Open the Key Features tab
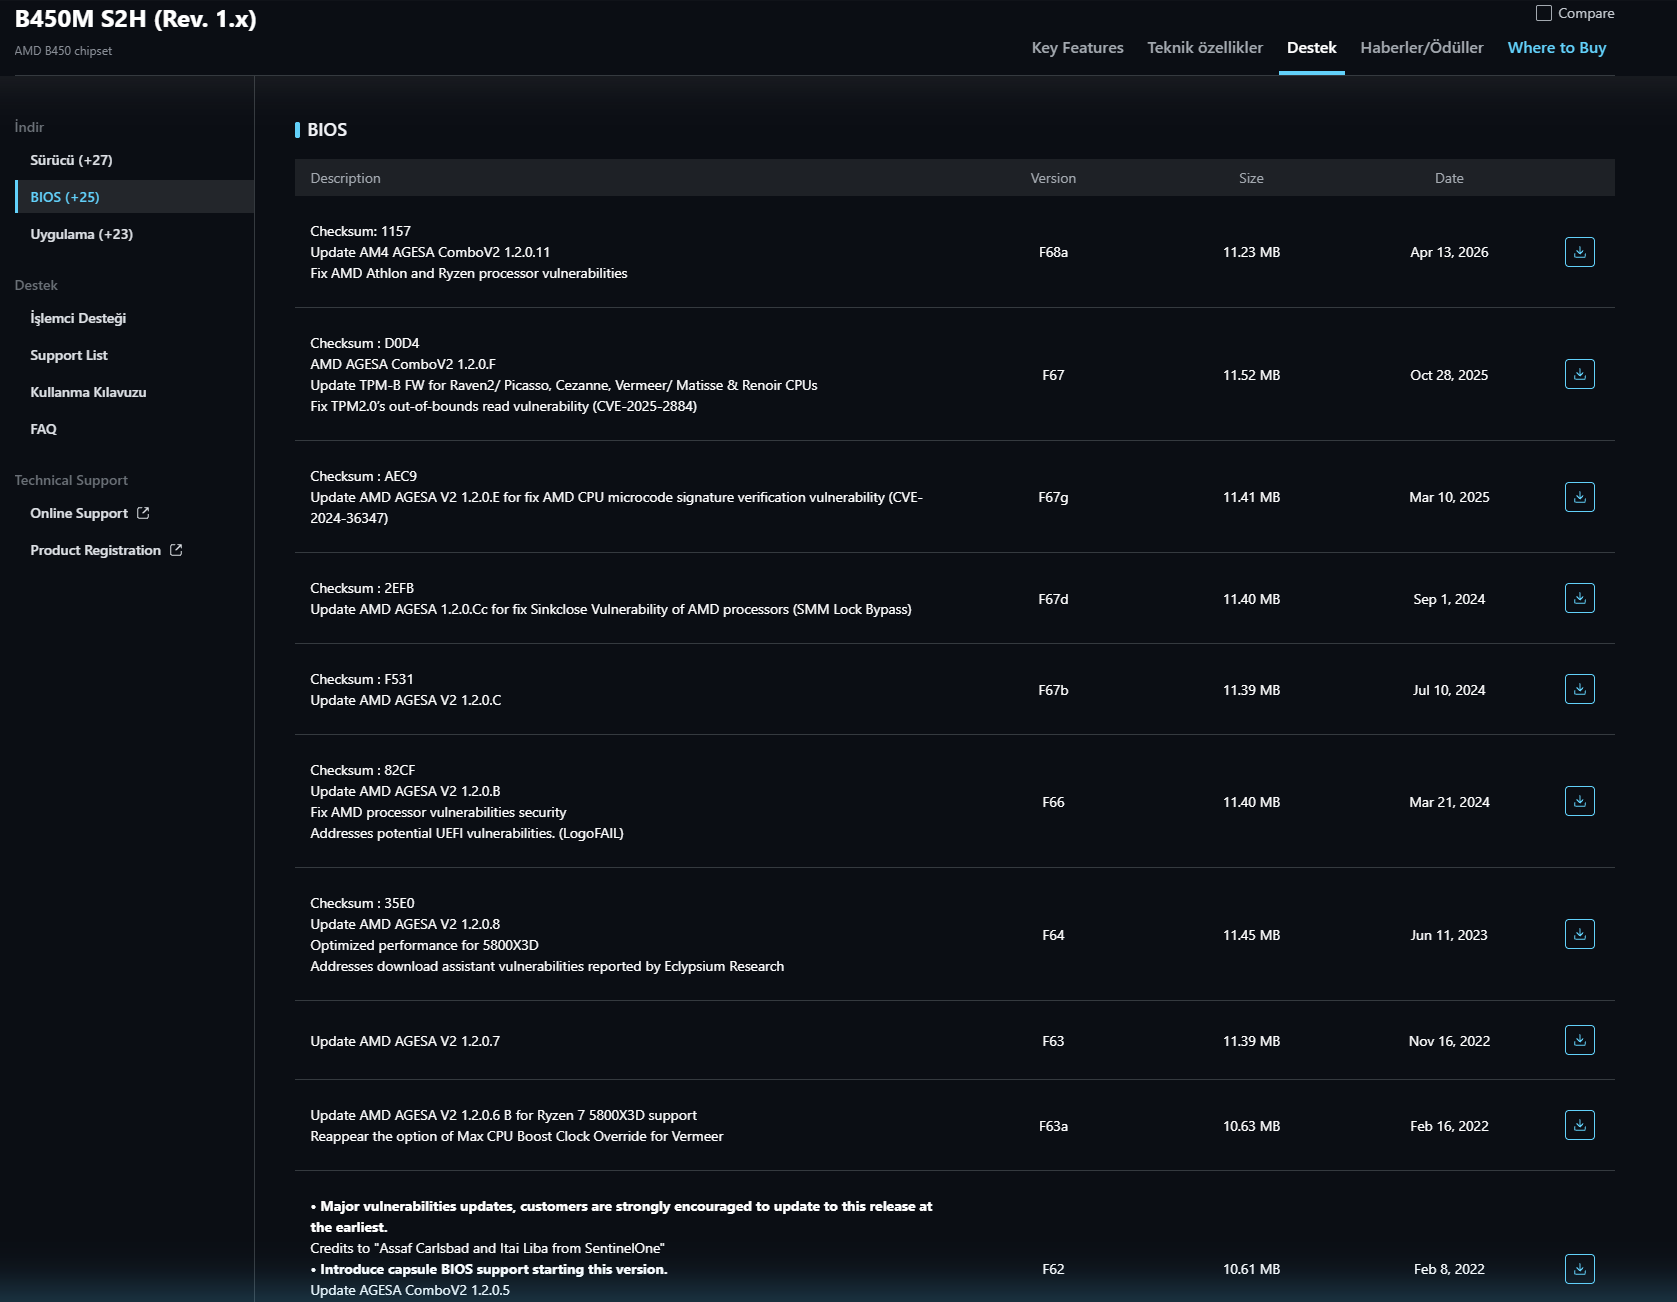This screenshot has width=1677, height=1302. tap(1077, 48)
